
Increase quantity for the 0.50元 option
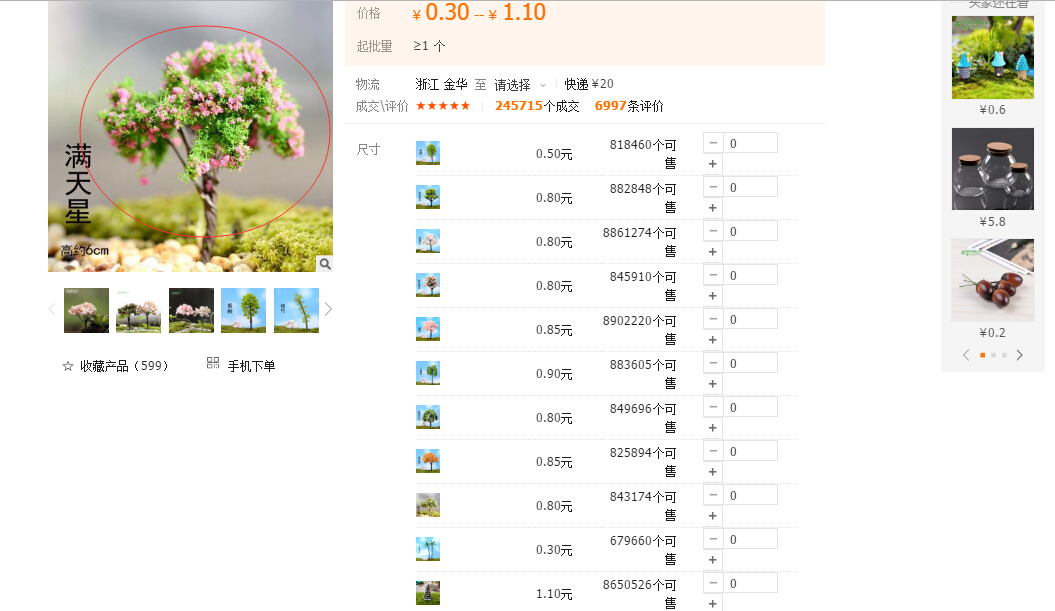[713, 164]
